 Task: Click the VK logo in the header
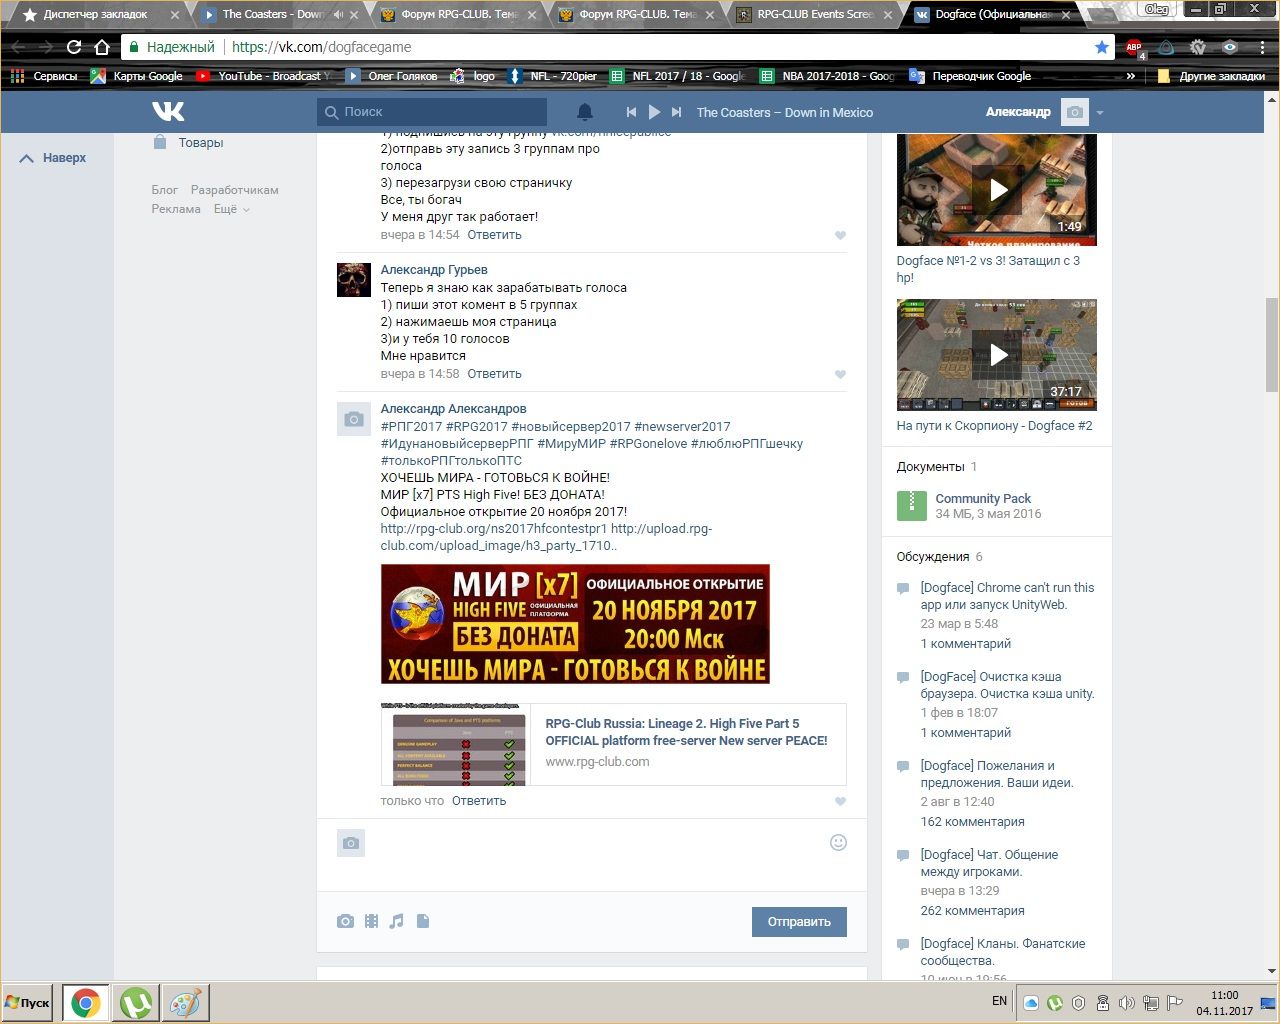[168, 112]
